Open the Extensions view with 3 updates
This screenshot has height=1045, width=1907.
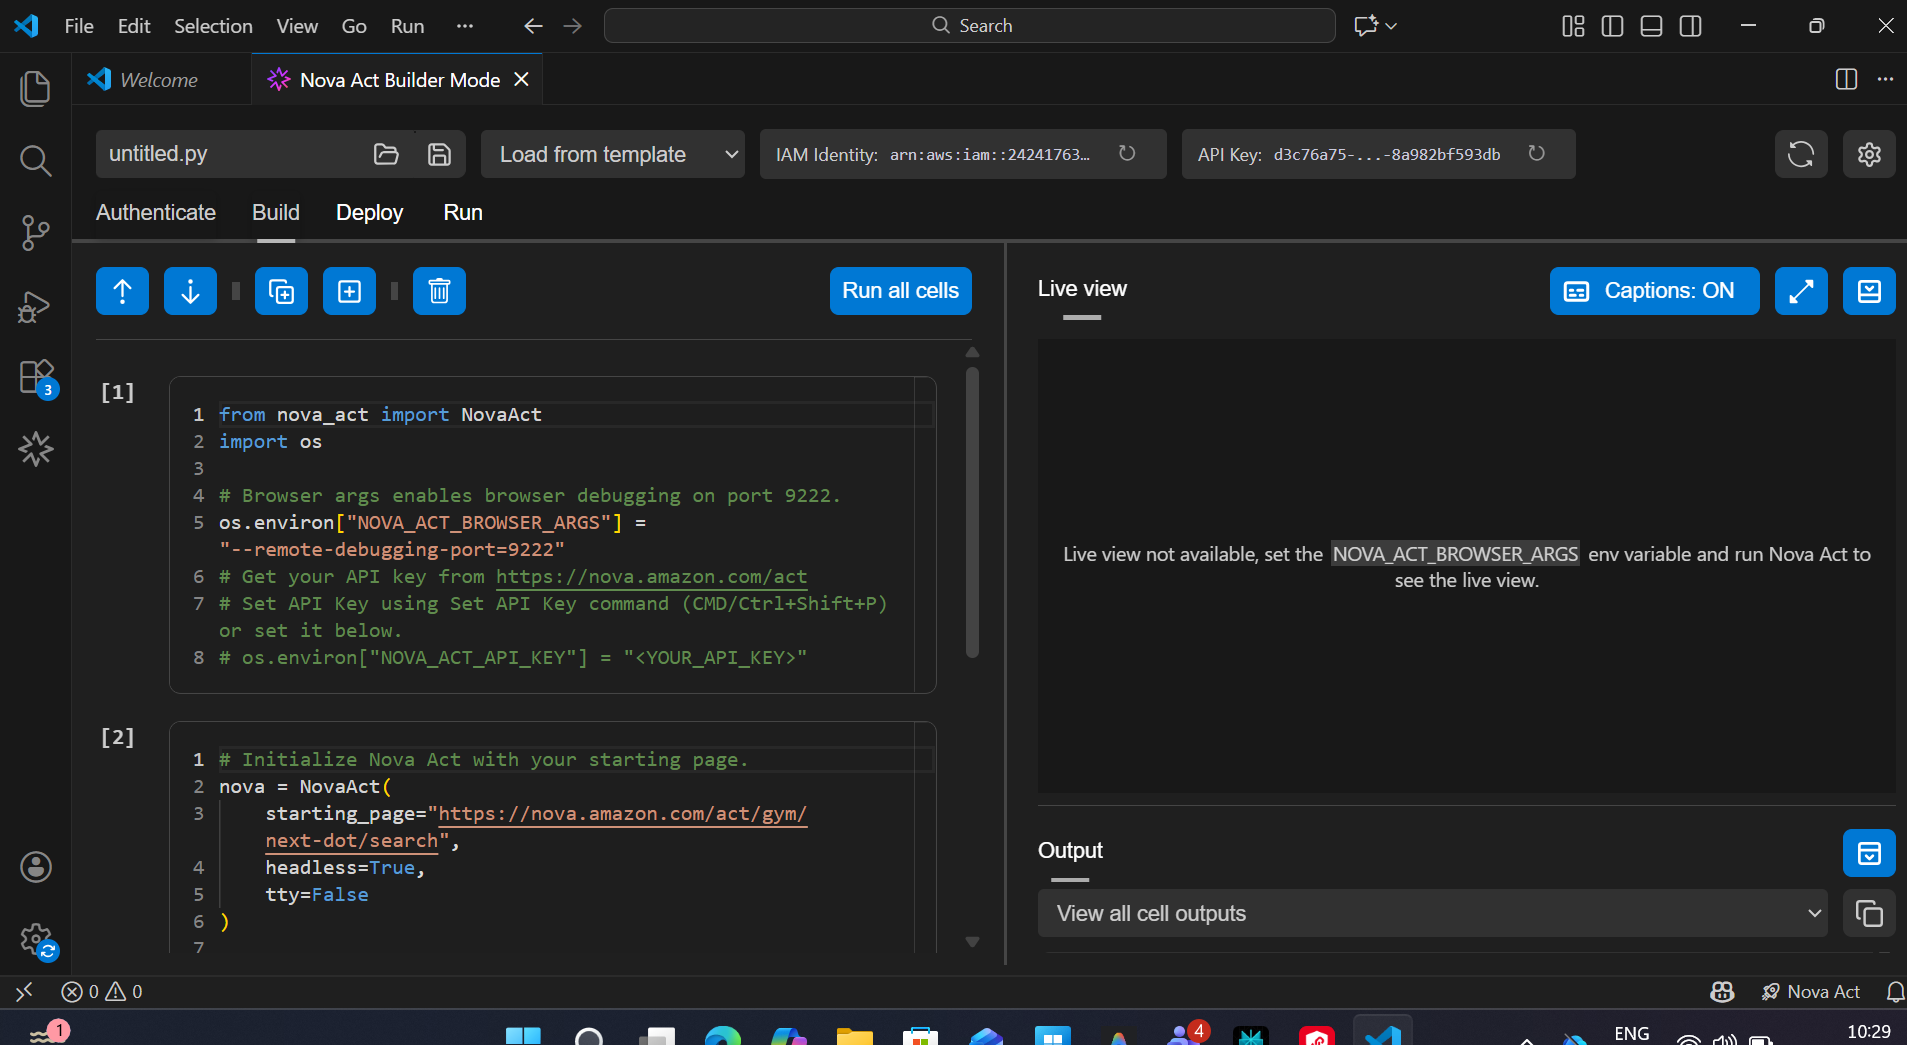point(35,377)
